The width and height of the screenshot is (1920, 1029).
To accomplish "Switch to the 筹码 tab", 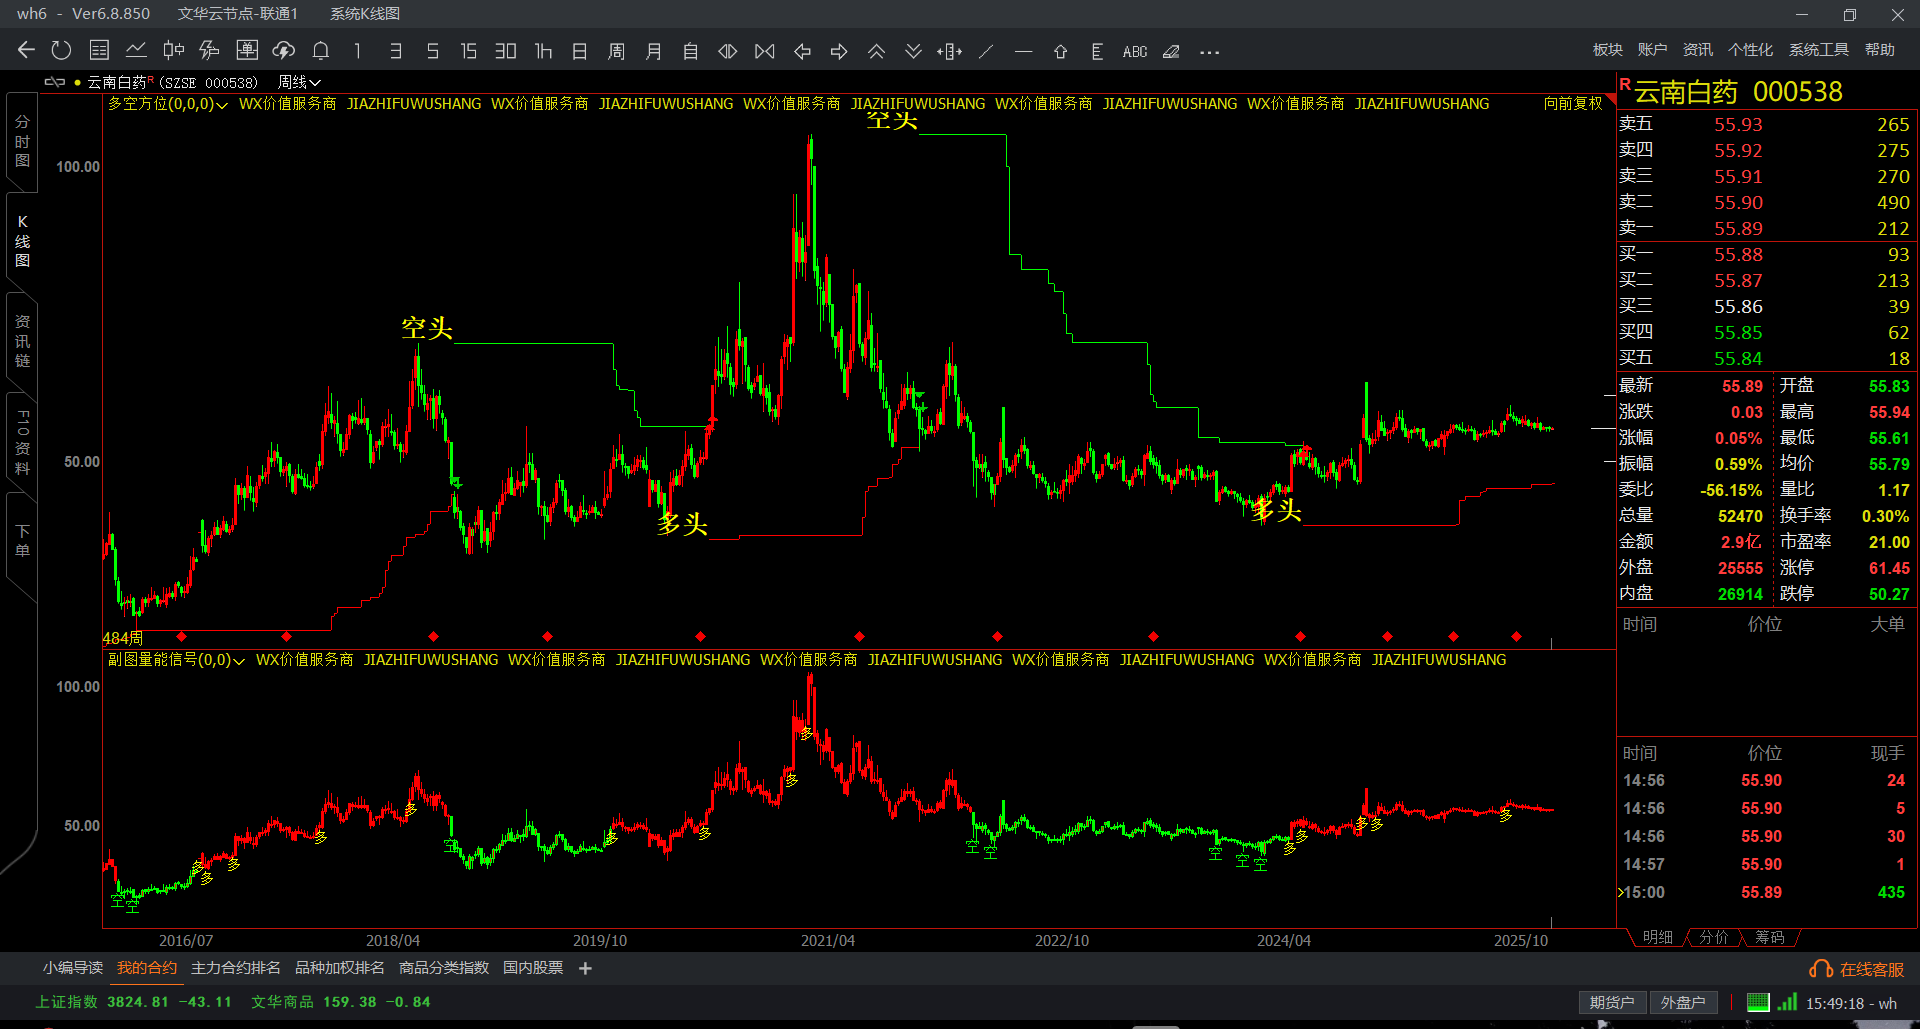I will click(1769, 937).
